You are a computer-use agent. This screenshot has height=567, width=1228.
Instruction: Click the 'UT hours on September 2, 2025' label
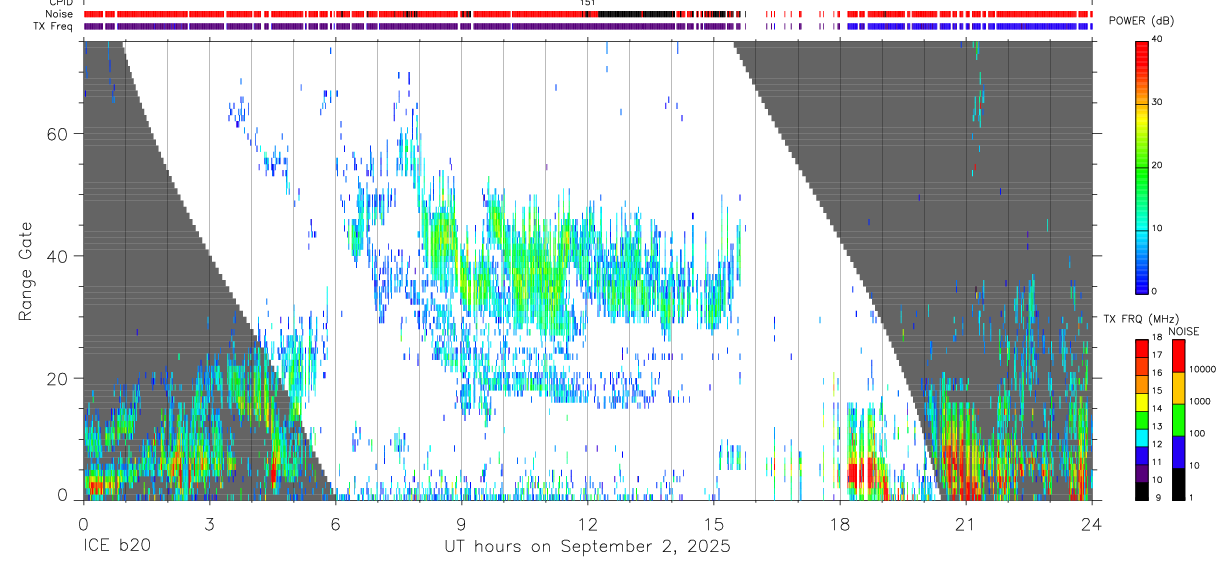587,547
